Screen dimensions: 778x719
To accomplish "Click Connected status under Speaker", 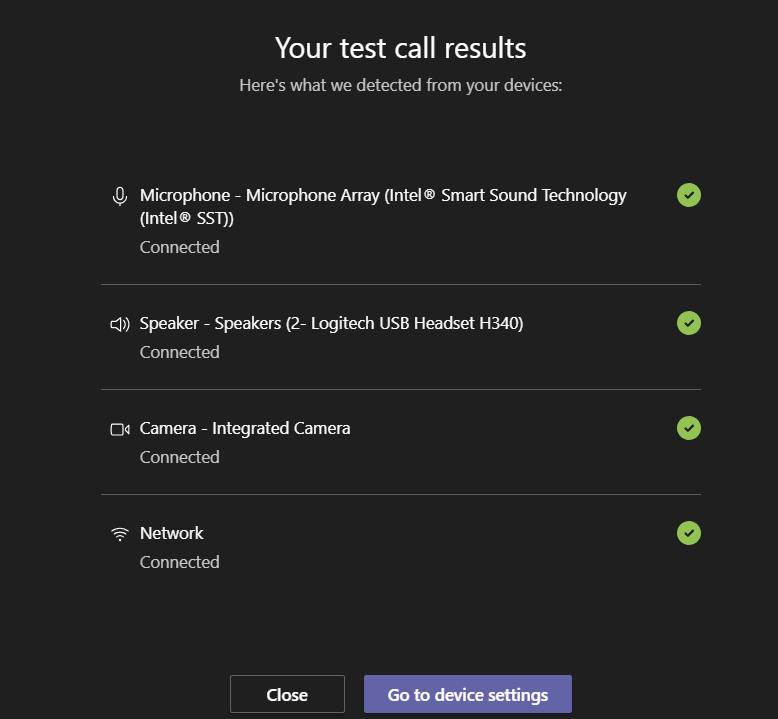I will 180,352.
